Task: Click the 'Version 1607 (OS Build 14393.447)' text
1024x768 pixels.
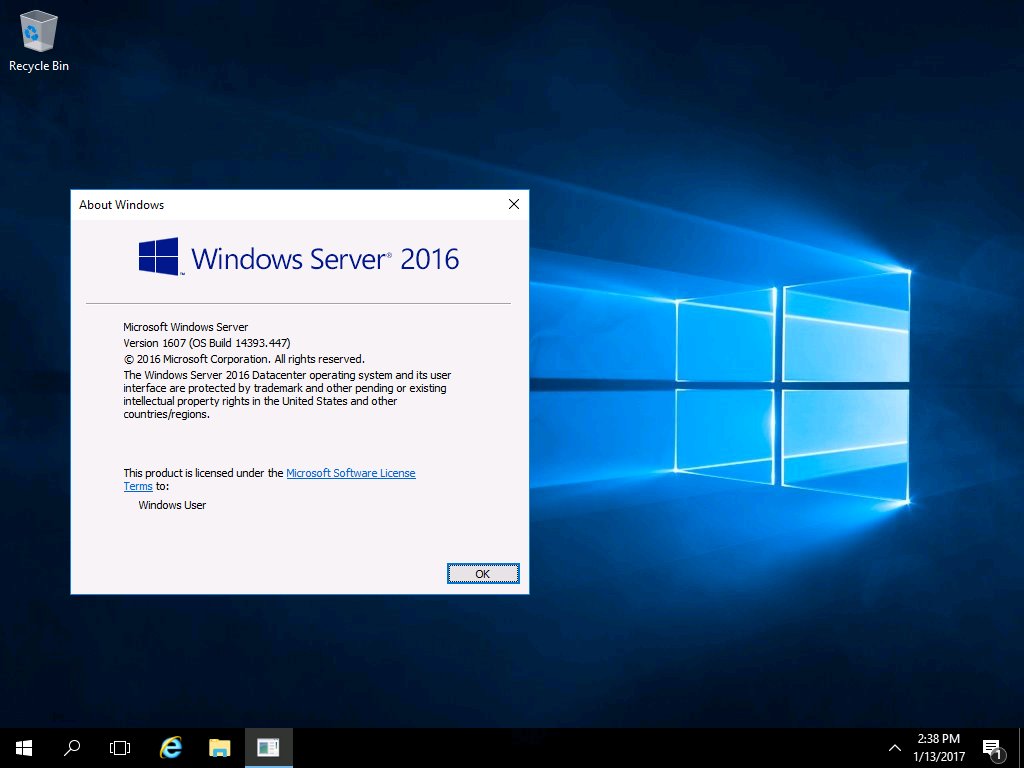Action: [x=206, y=343]
